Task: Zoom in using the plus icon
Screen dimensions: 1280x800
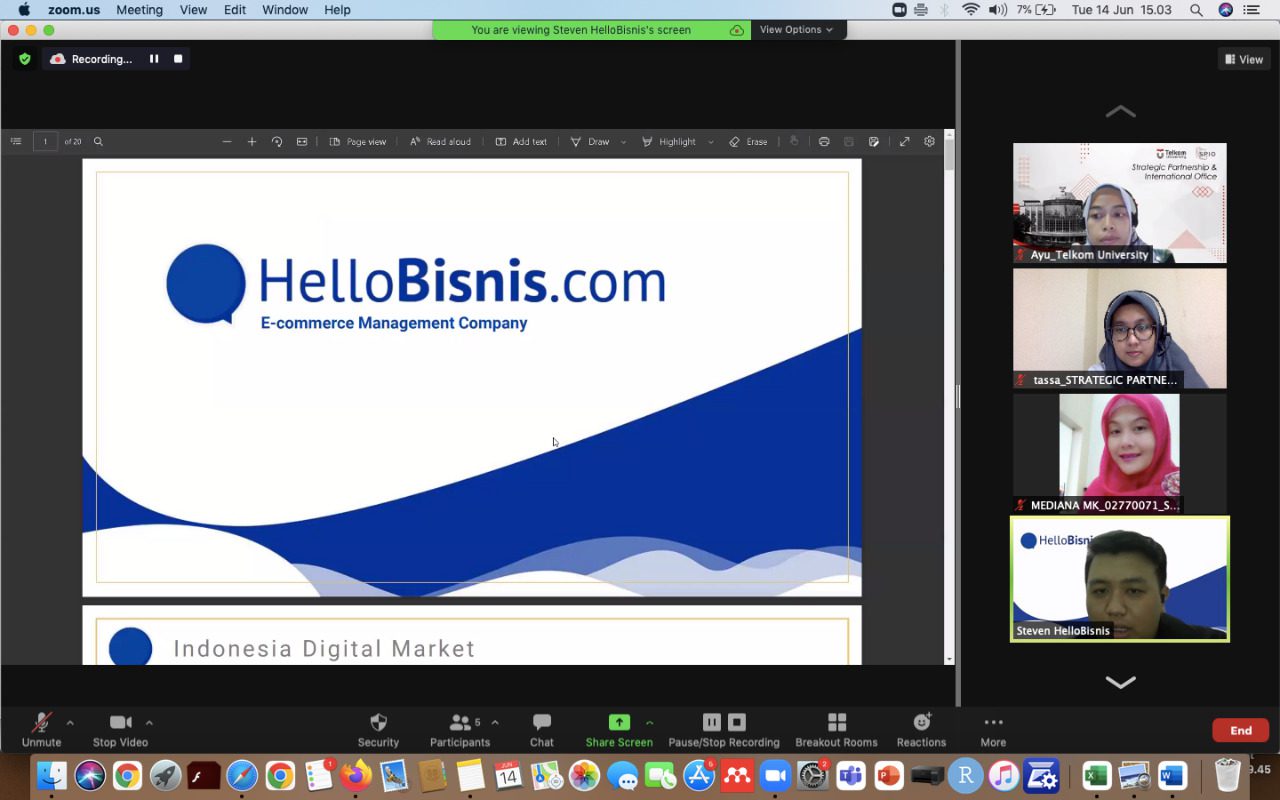Action: [252, 142]
